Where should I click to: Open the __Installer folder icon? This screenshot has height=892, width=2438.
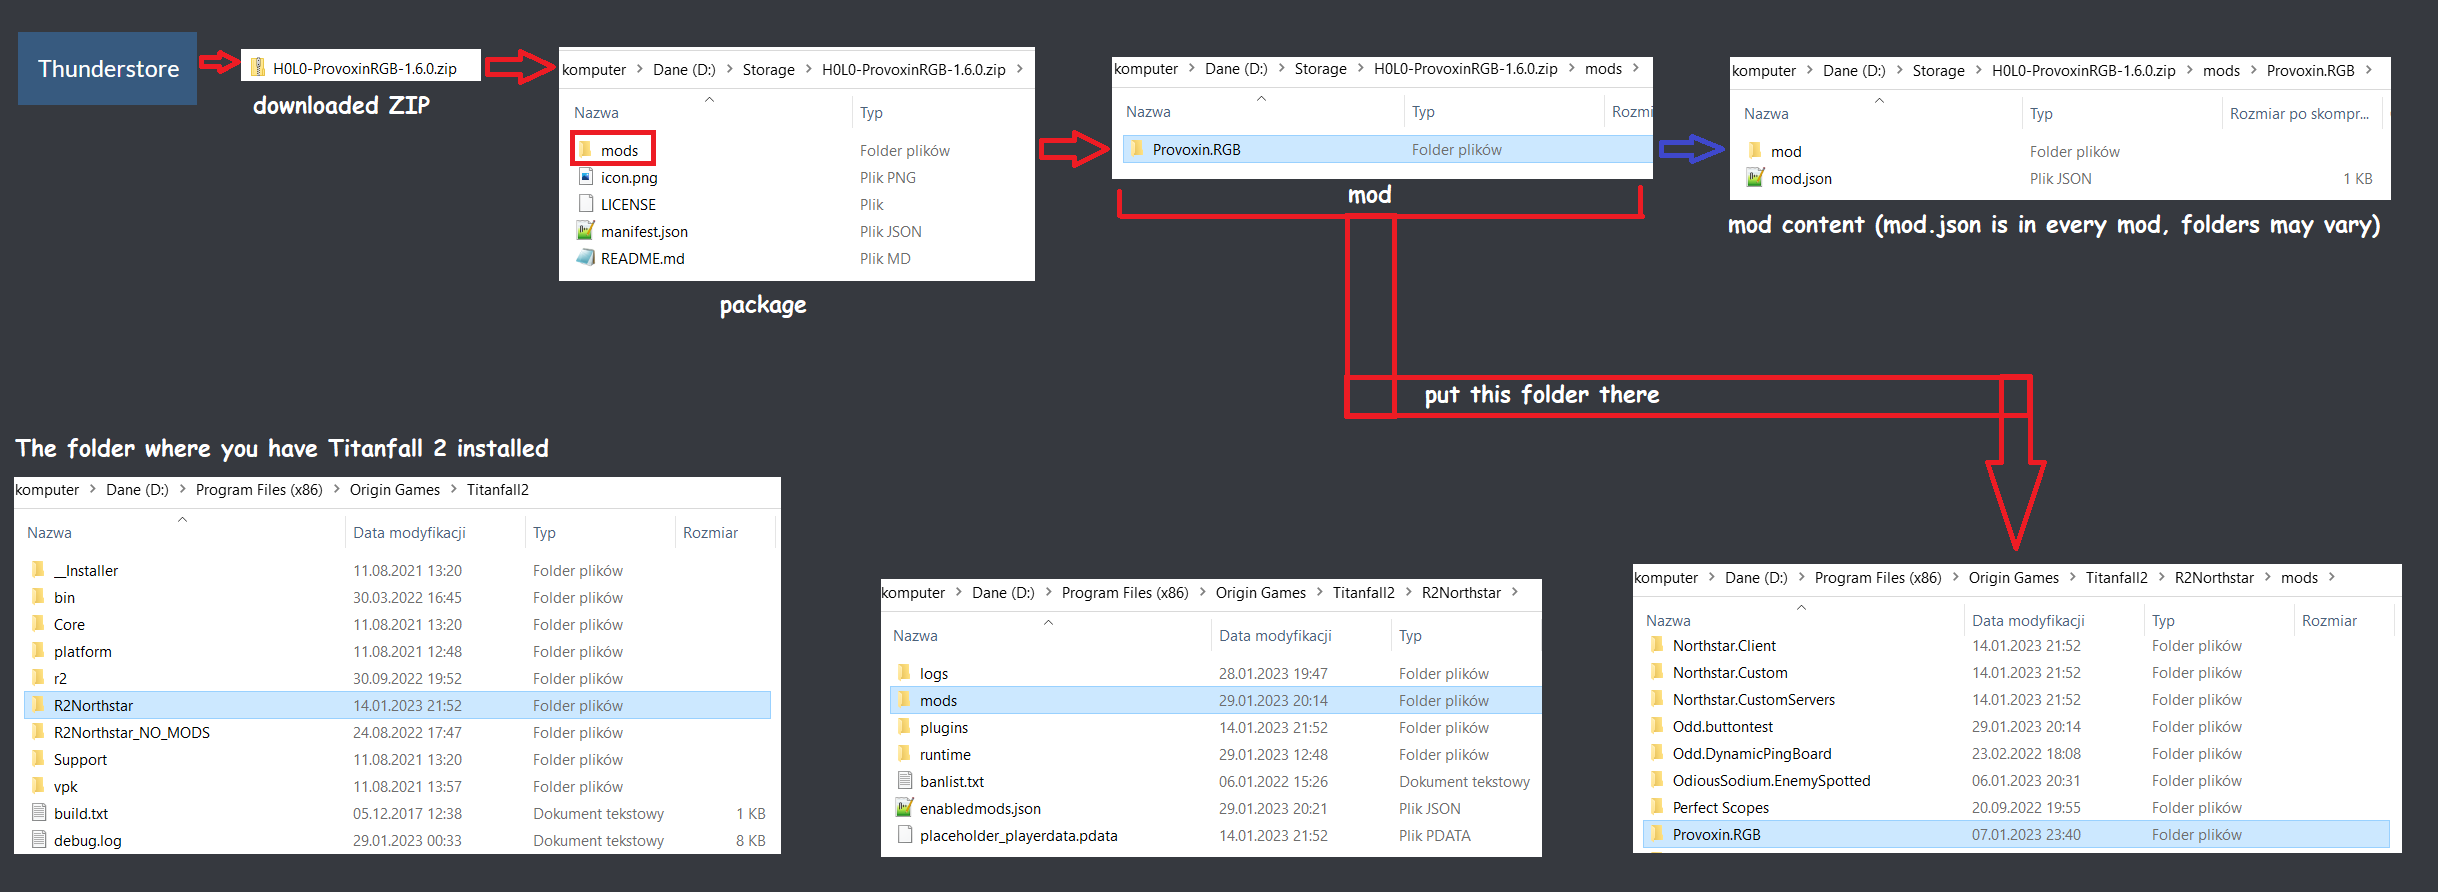pyautogui.click(x=38, y=569)
